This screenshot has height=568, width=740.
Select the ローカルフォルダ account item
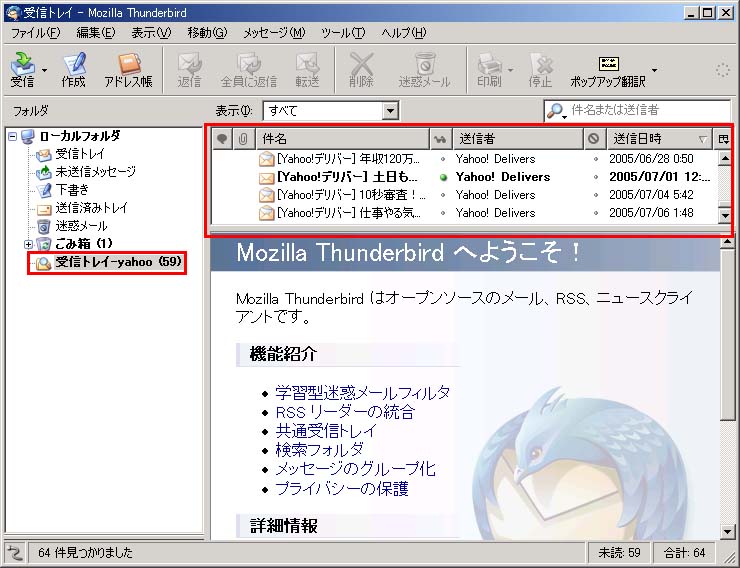79,136
